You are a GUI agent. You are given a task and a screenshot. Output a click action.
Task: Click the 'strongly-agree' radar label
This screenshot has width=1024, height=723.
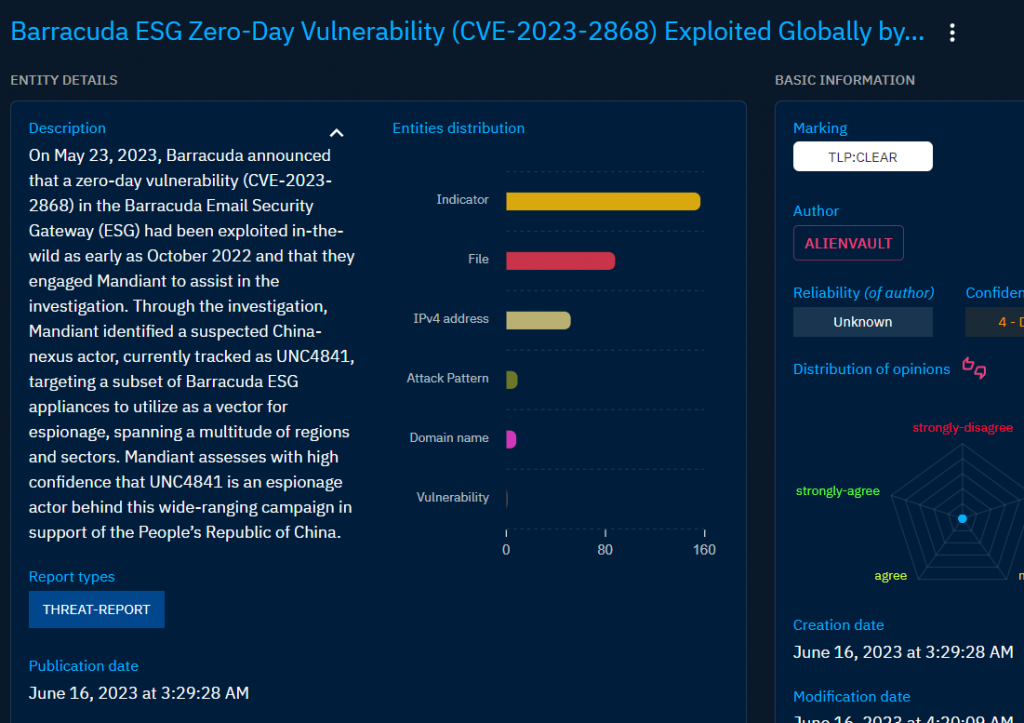[837, 491]
